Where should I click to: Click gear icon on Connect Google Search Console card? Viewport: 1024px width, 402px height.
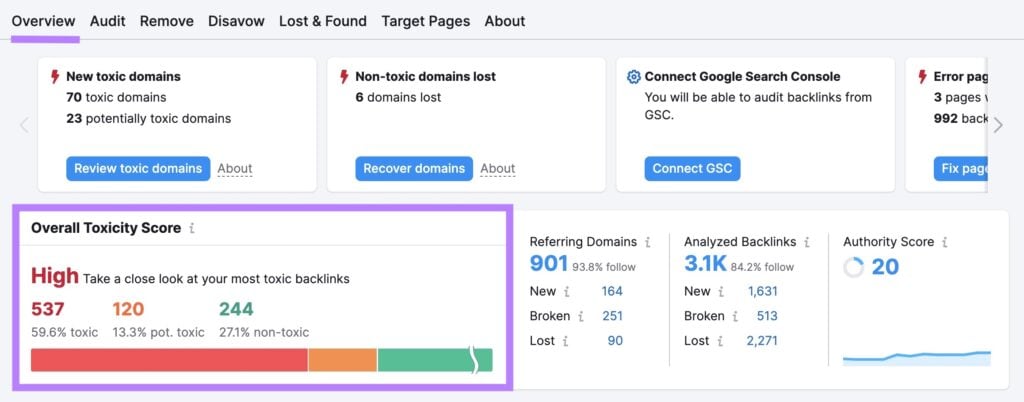pos(633,77)
